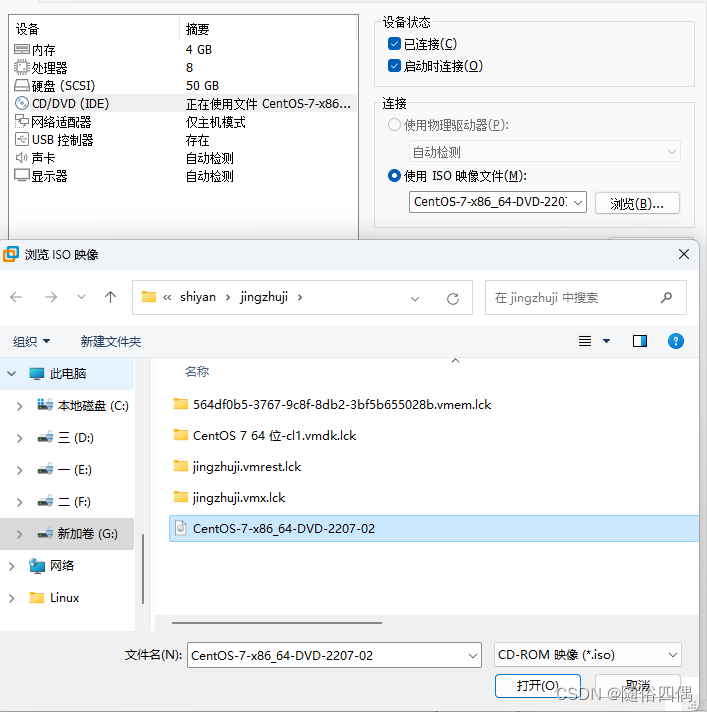Open the 自动检测 physical drive dropdown
The height and width of the screenshot is (712, 707).
coord(544,152)
